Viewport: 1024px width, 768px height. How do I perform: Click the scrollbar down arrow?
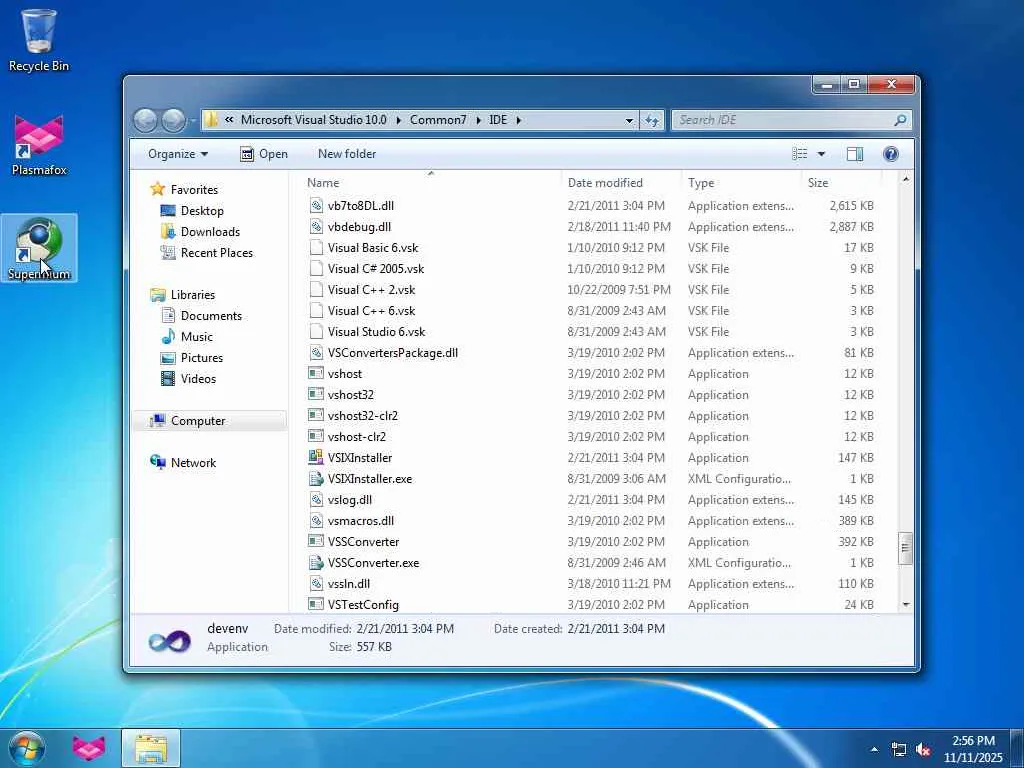tap(905, 605)
